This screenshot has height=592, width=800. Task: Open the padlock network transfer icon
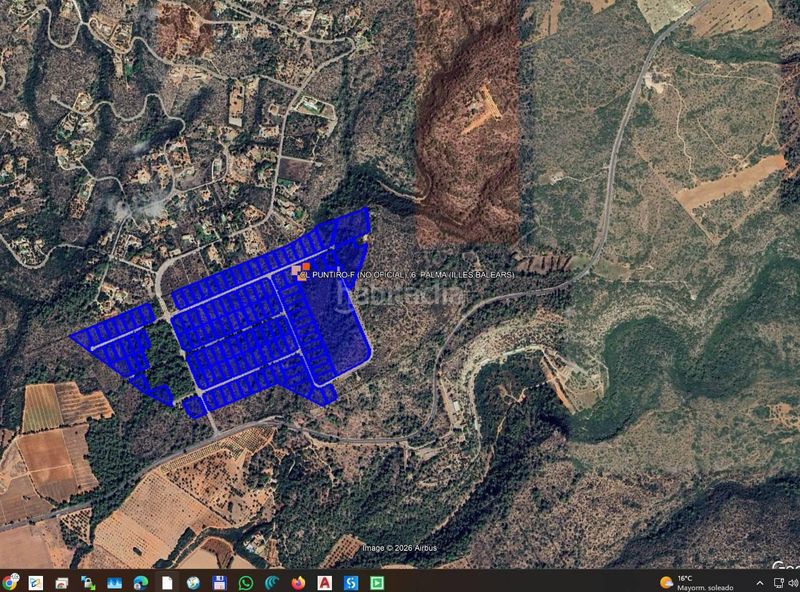pos(88,582)
